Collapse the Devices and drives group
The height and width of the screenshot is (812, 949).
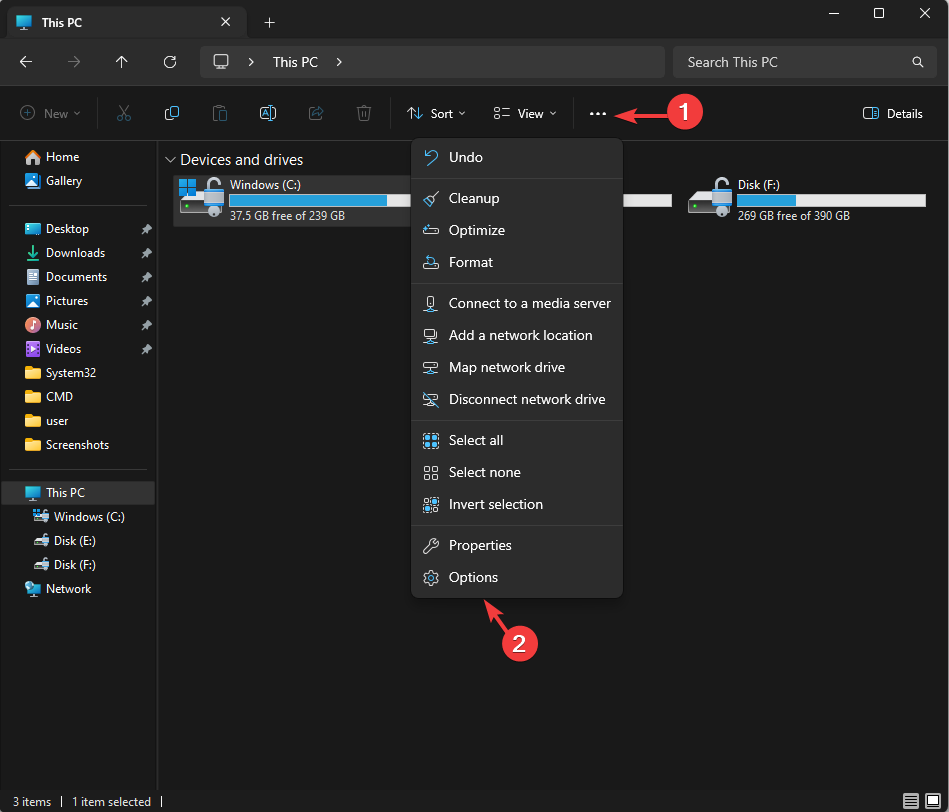coord(170,160)
